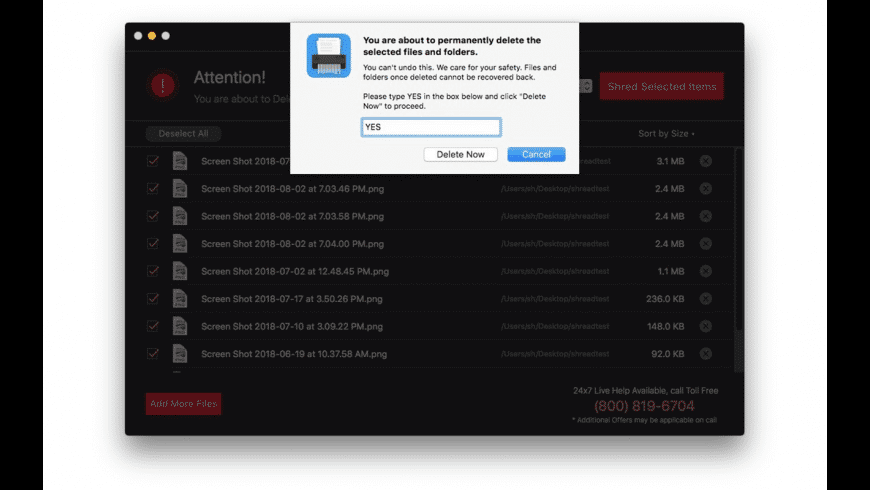This screenshot has width=870, height=490.
Task: Click the phone number (800) 819-6704
Action: tap(644, 406)
